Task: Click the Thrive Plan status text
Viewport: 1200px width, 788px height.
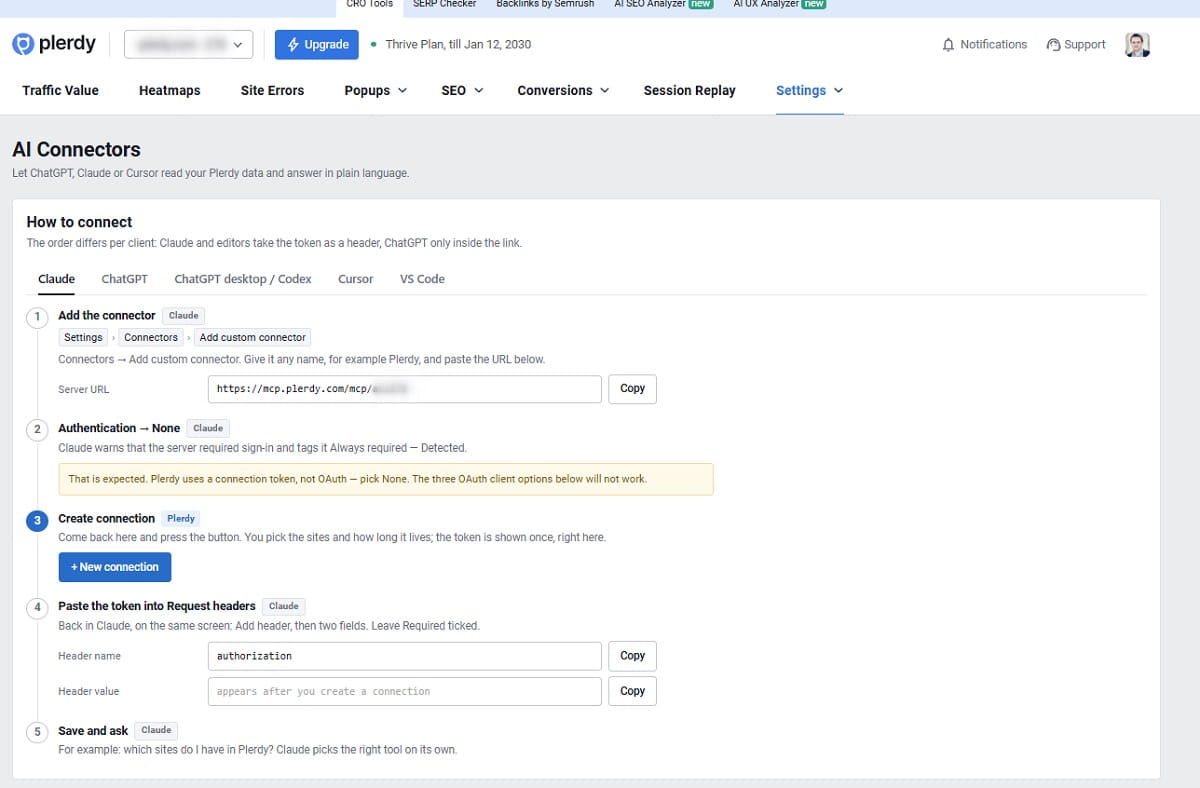Action: (458, 45)
